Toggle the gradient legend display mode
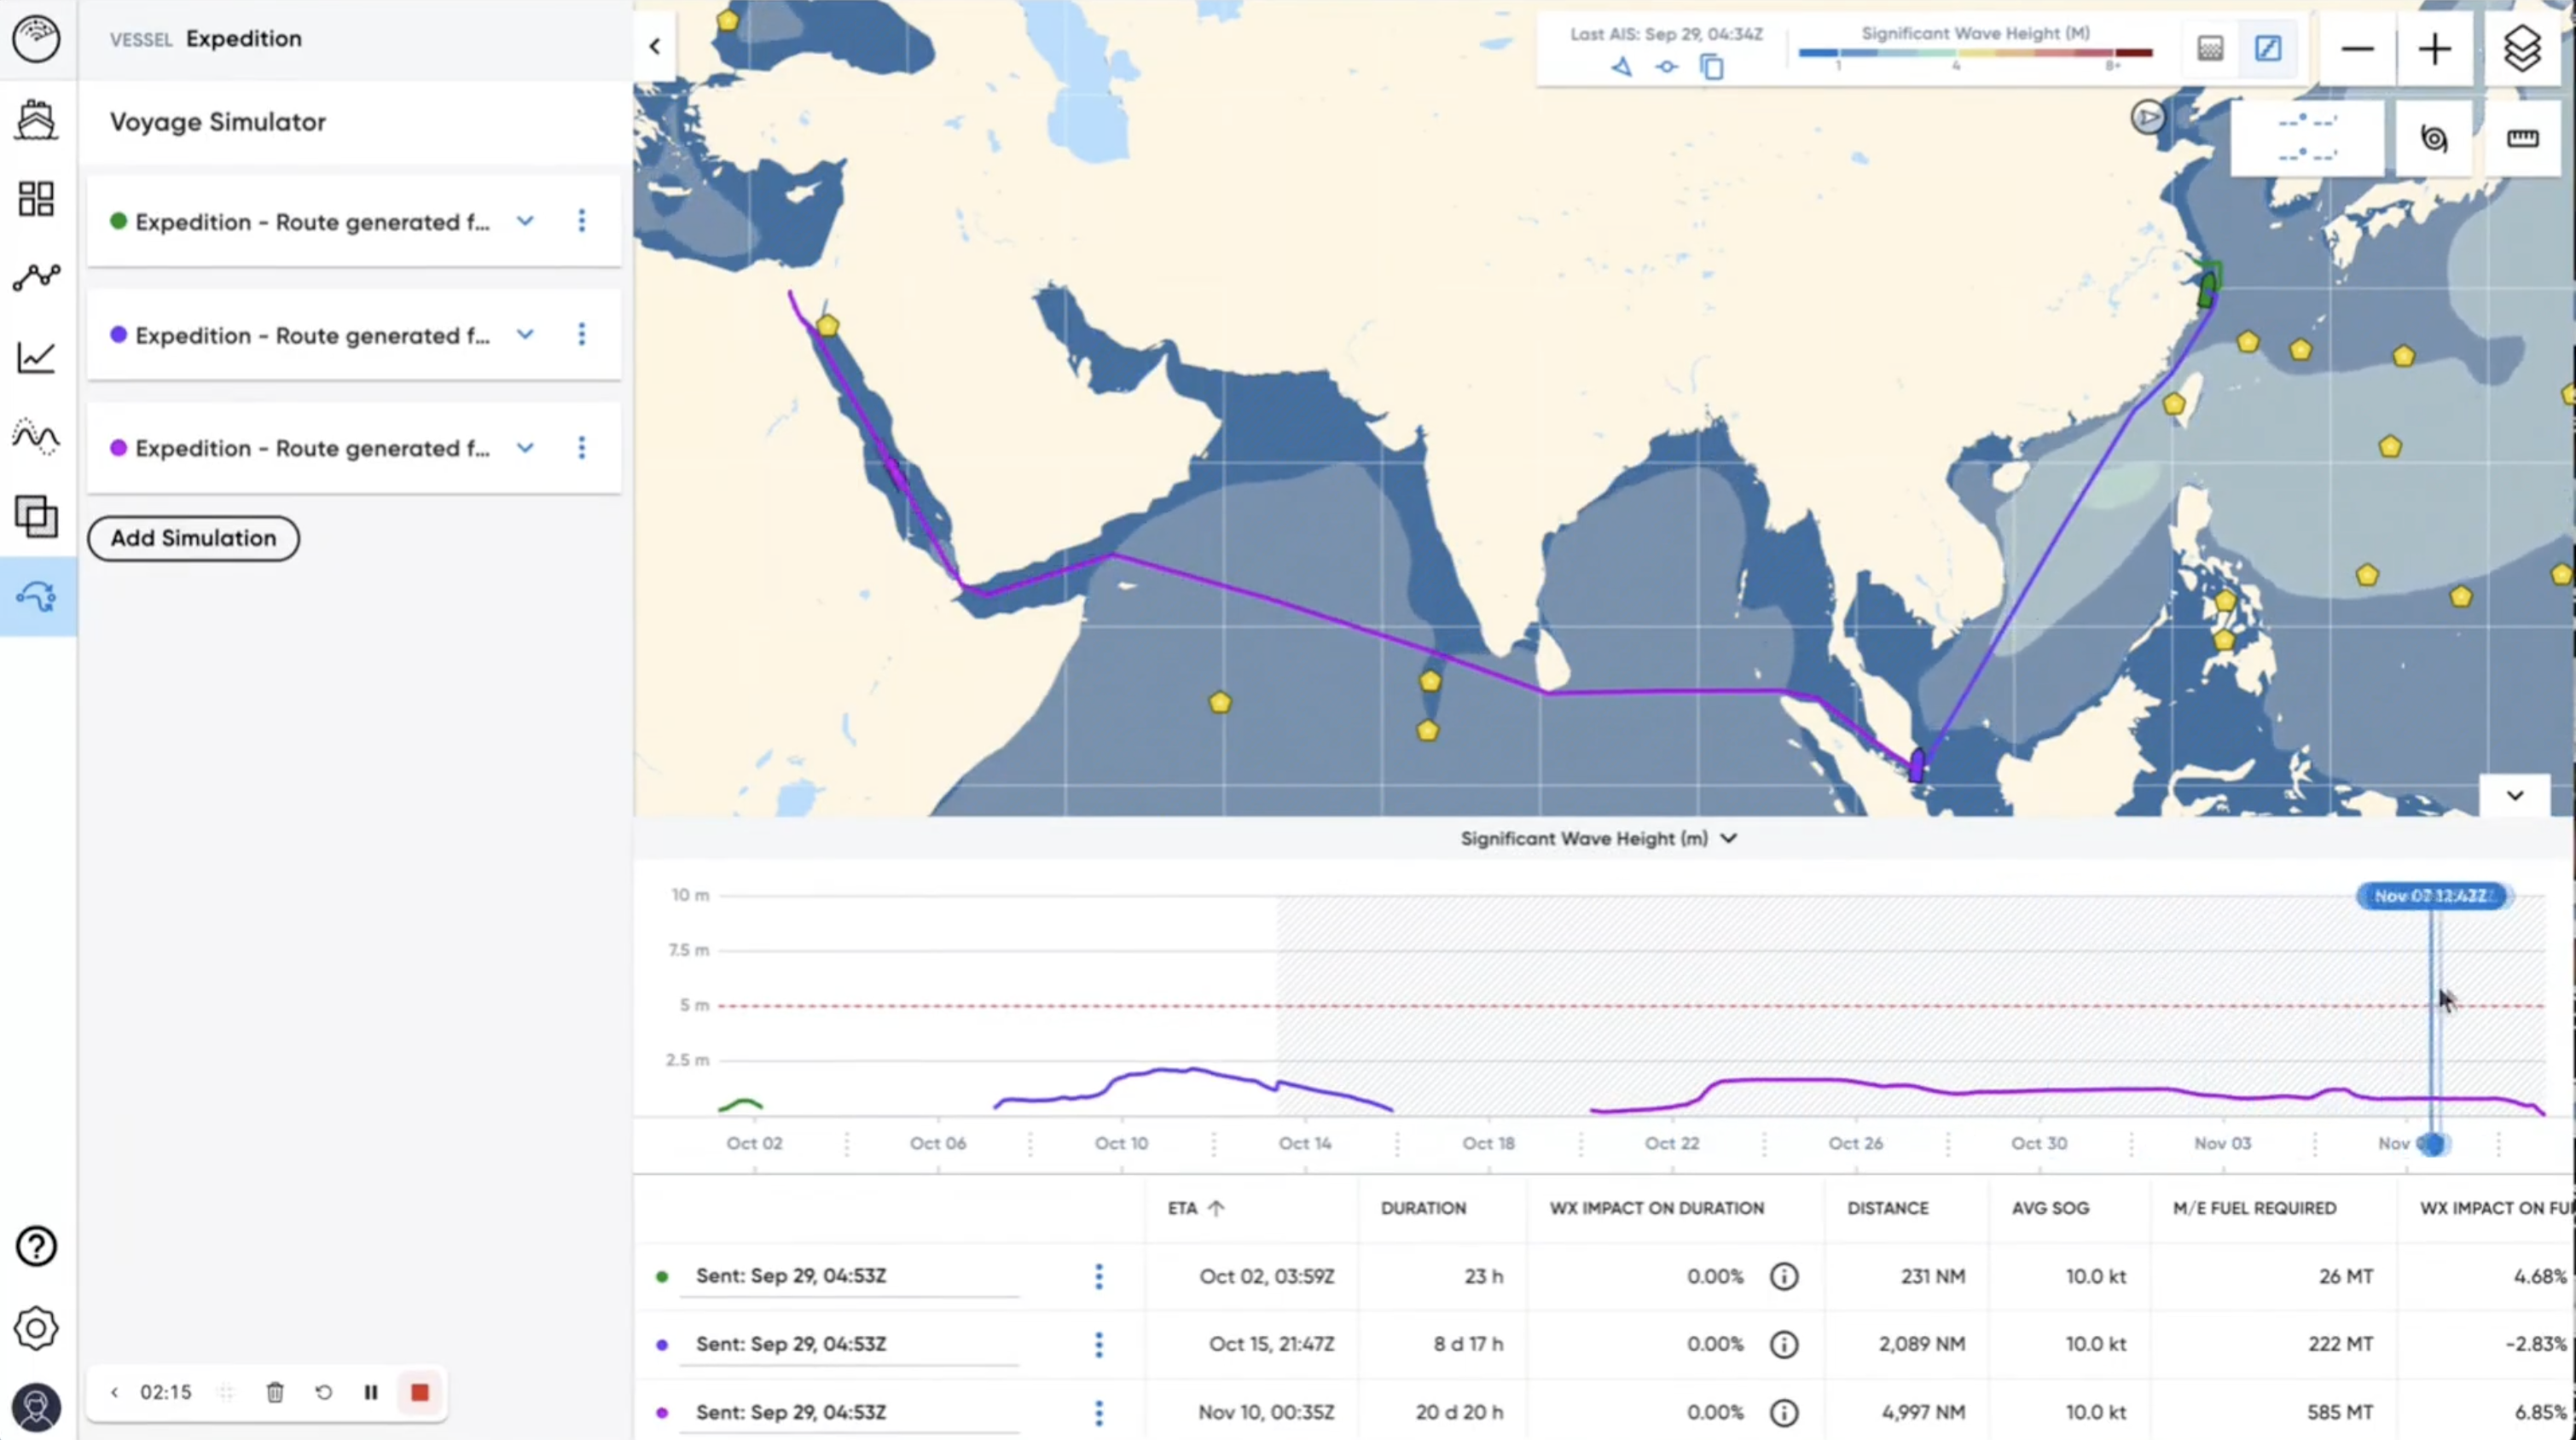Viewport: 2576px width, 1440px height. [x=2211, y=47]
